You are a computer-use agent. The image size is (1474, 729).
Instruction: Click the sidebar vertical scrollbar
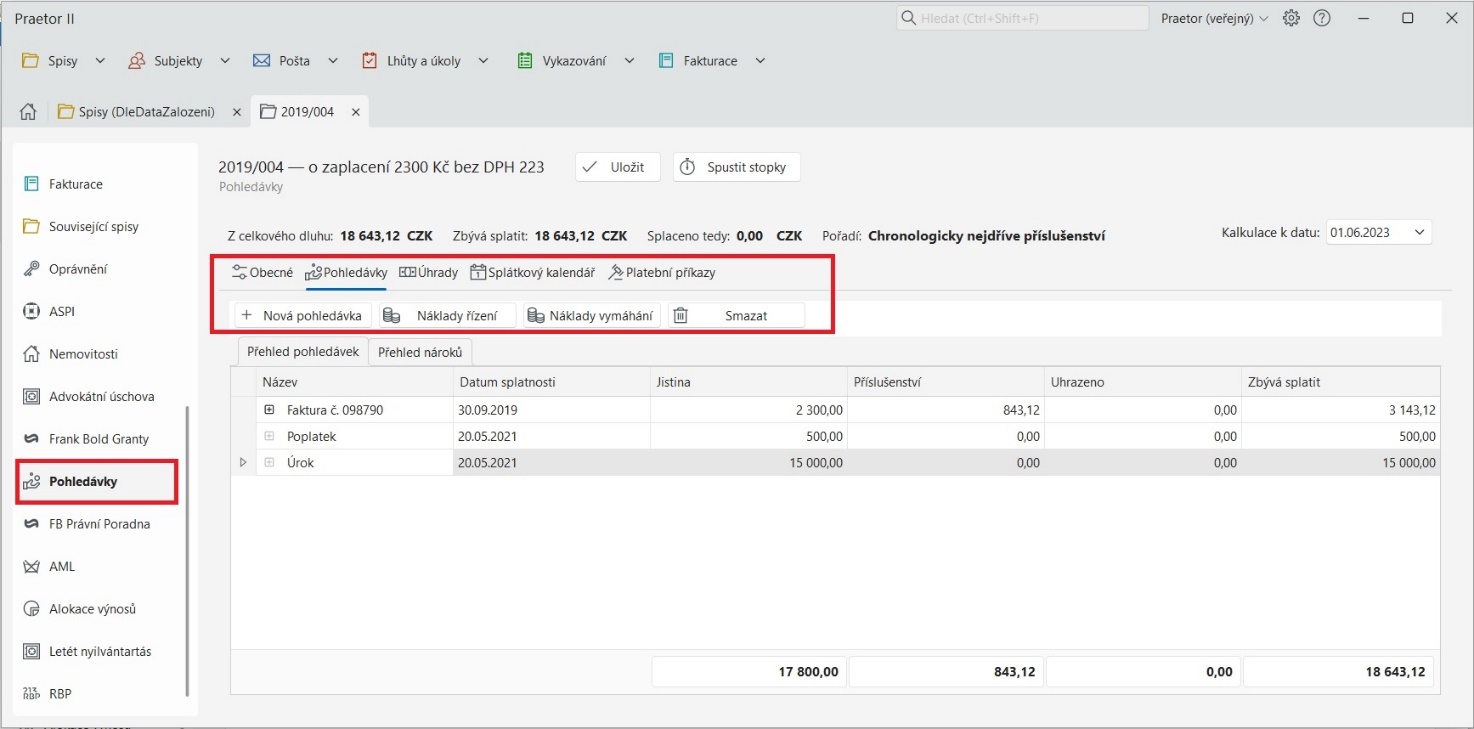(x=187, y=550)
